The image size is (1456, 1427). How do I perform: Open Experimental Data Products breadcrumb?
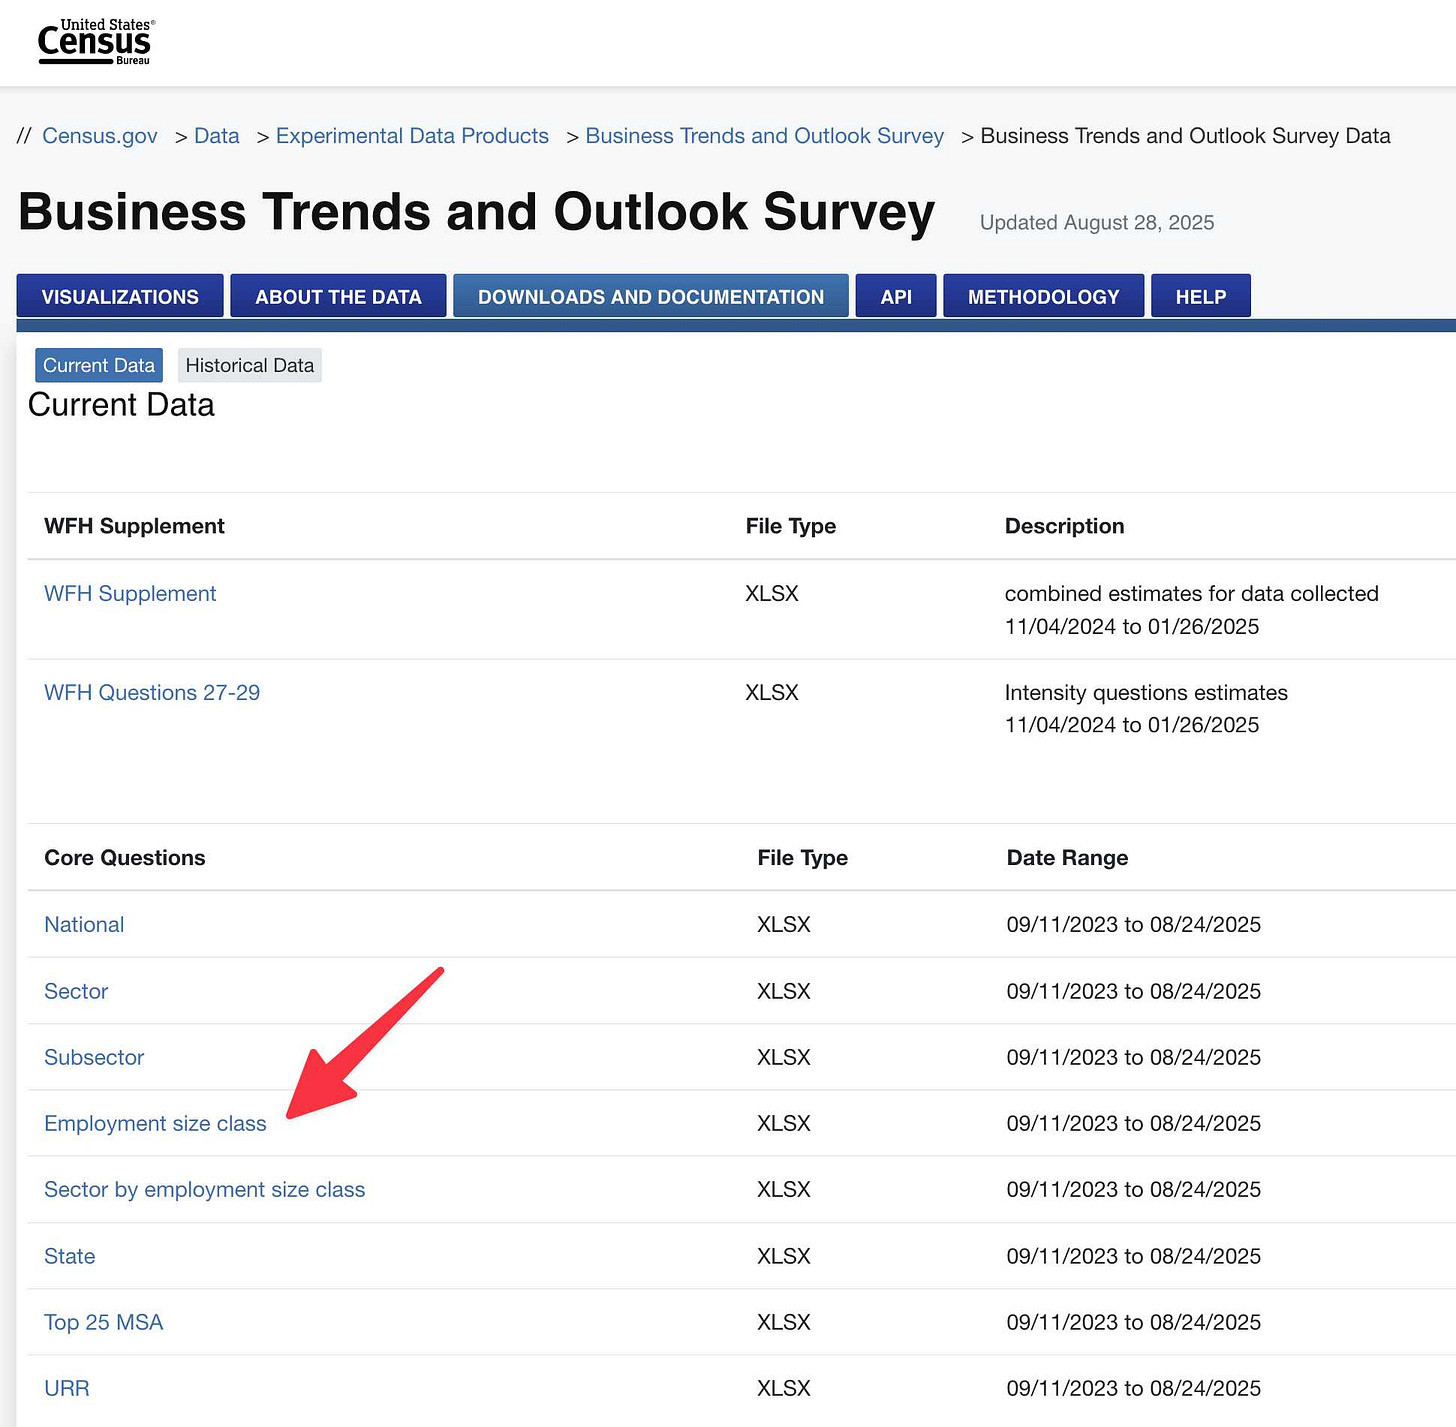[412, 136]
